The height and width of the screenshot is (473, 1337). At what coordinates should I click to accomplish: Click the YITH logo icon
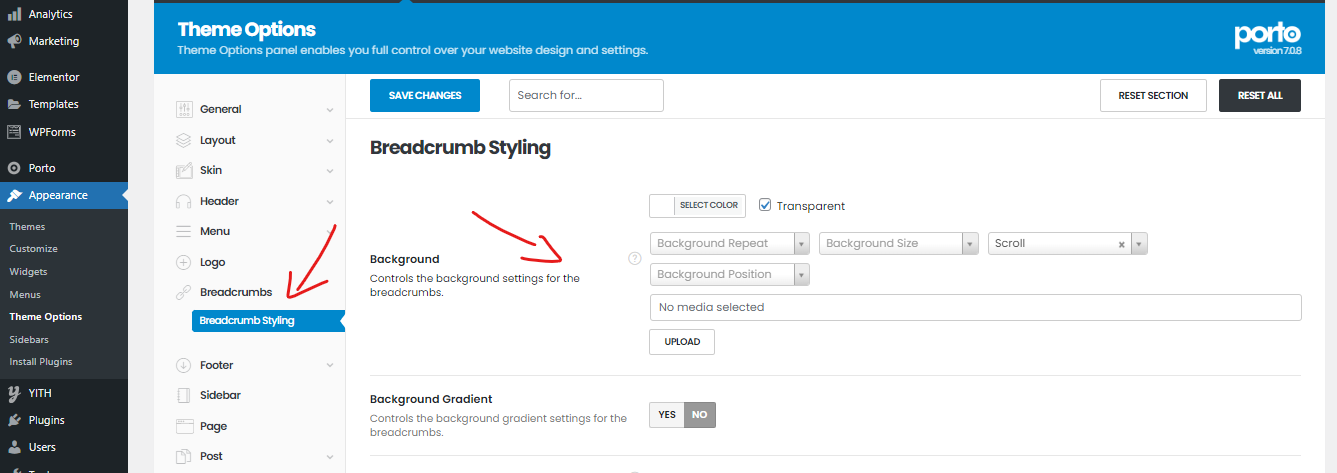point(14,393)
